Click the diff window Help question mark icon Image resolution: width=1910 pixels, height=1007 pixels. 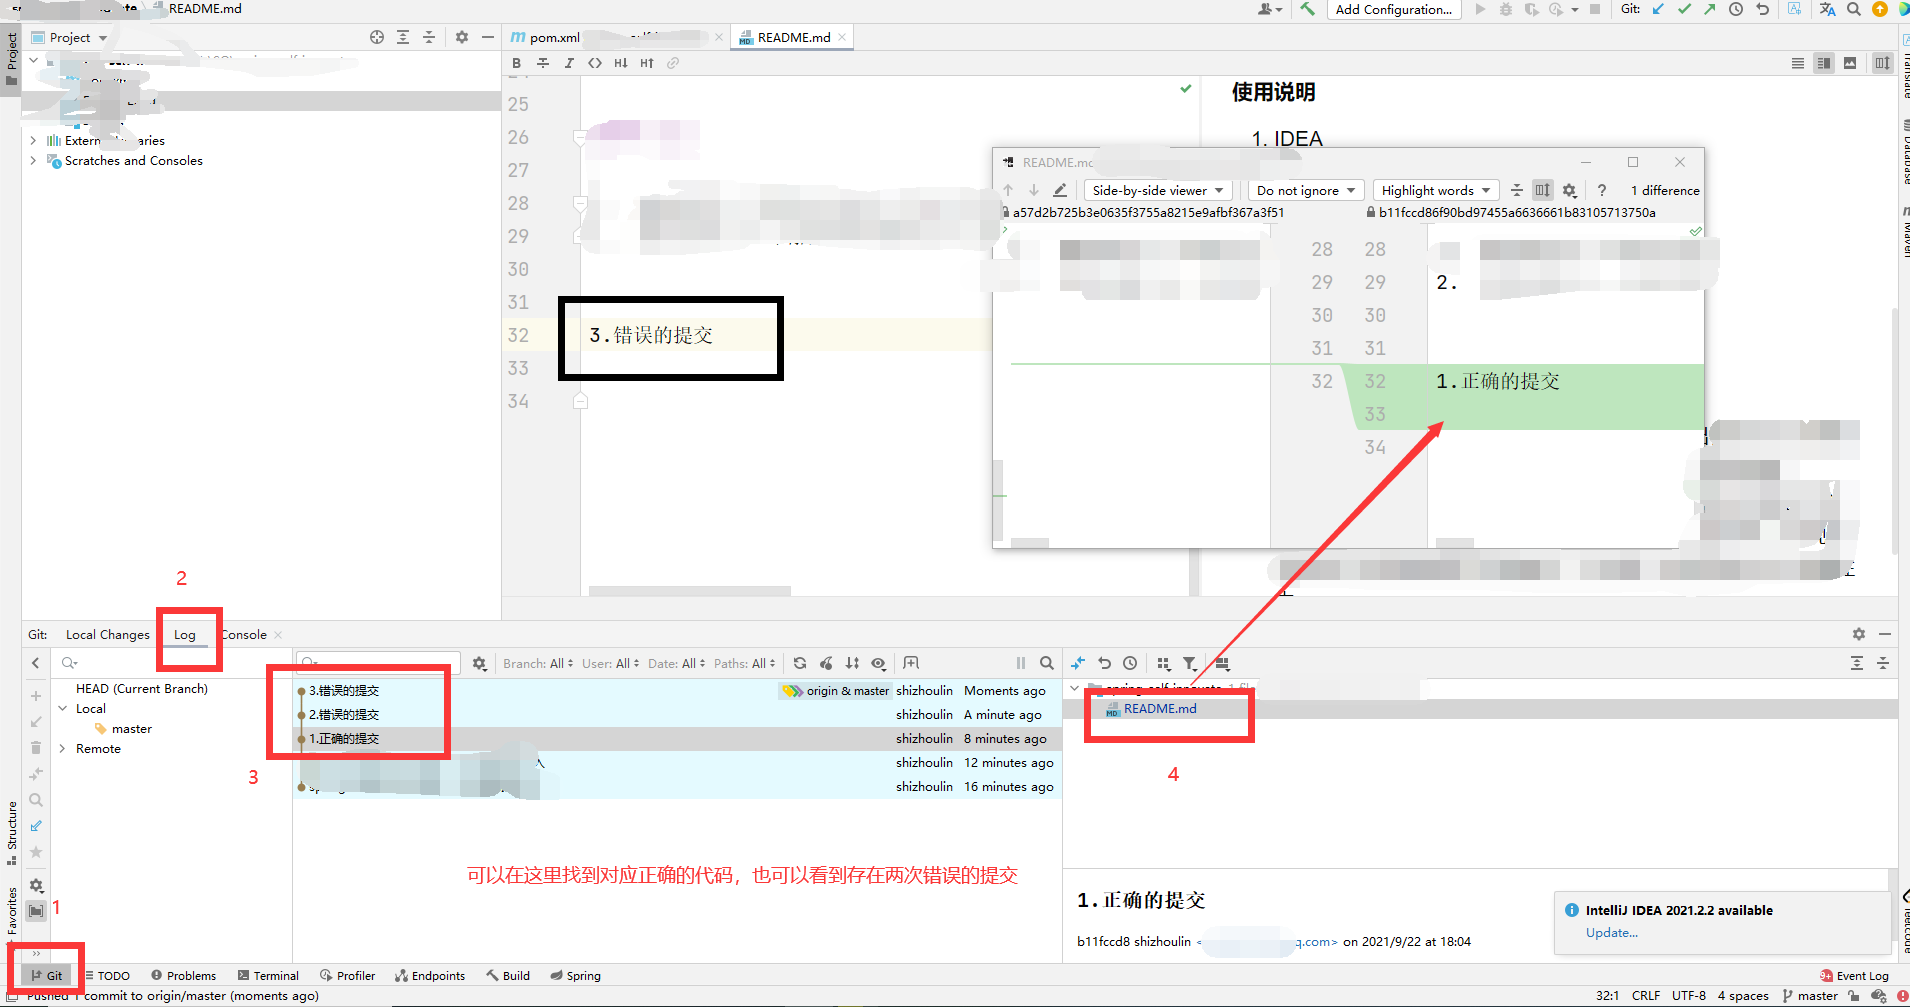(x=1602, y=190)
